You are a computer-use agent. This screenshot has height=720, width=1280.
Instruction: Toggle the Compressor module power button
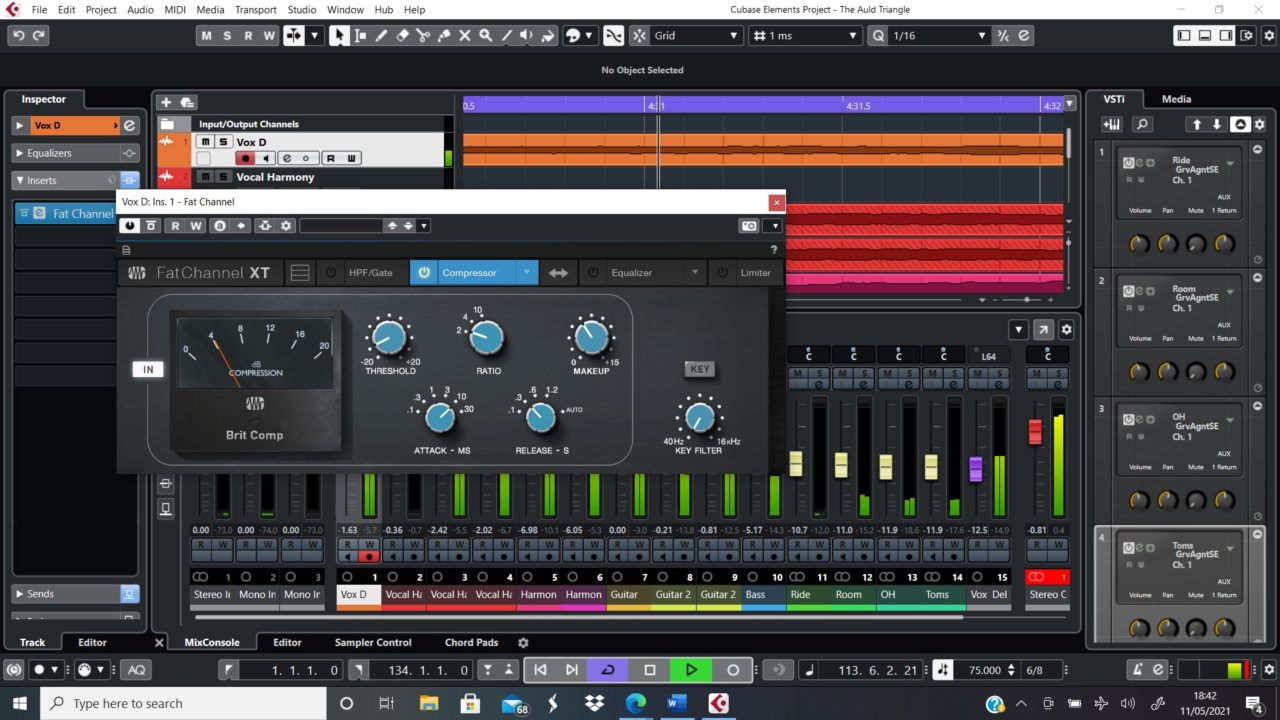pos(424,273)
